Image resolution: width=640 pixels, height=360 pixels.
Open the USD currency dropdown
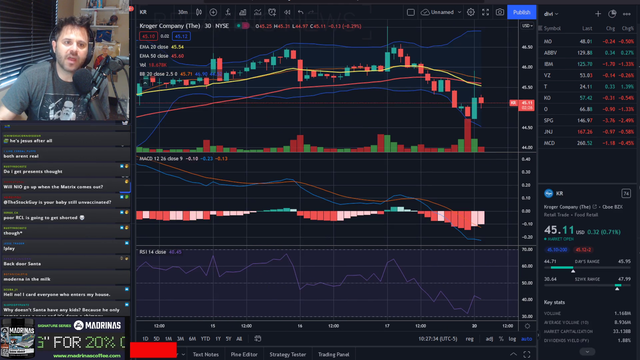tap(527, 26)
